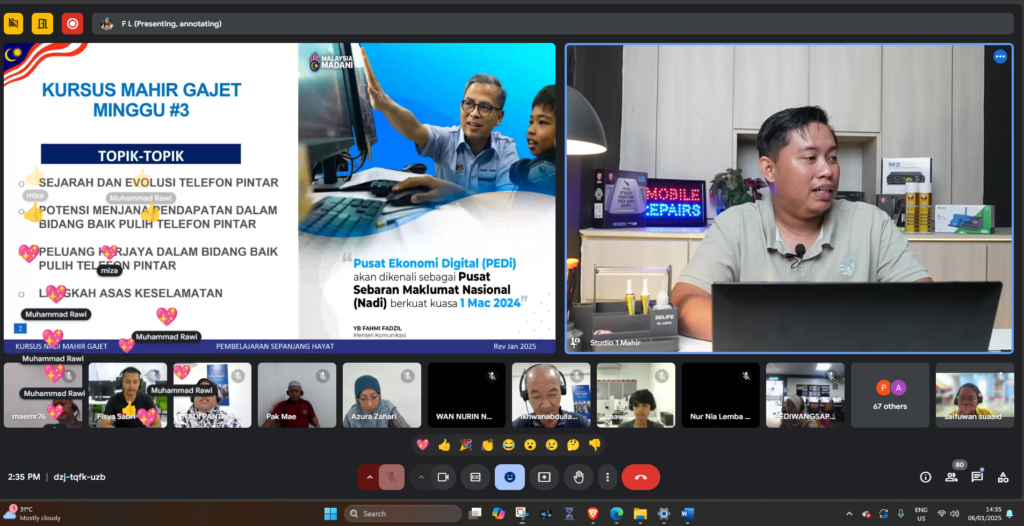Send the crying face reaction
Viewport: 1024px width, 526px height.
coord(552,445)
